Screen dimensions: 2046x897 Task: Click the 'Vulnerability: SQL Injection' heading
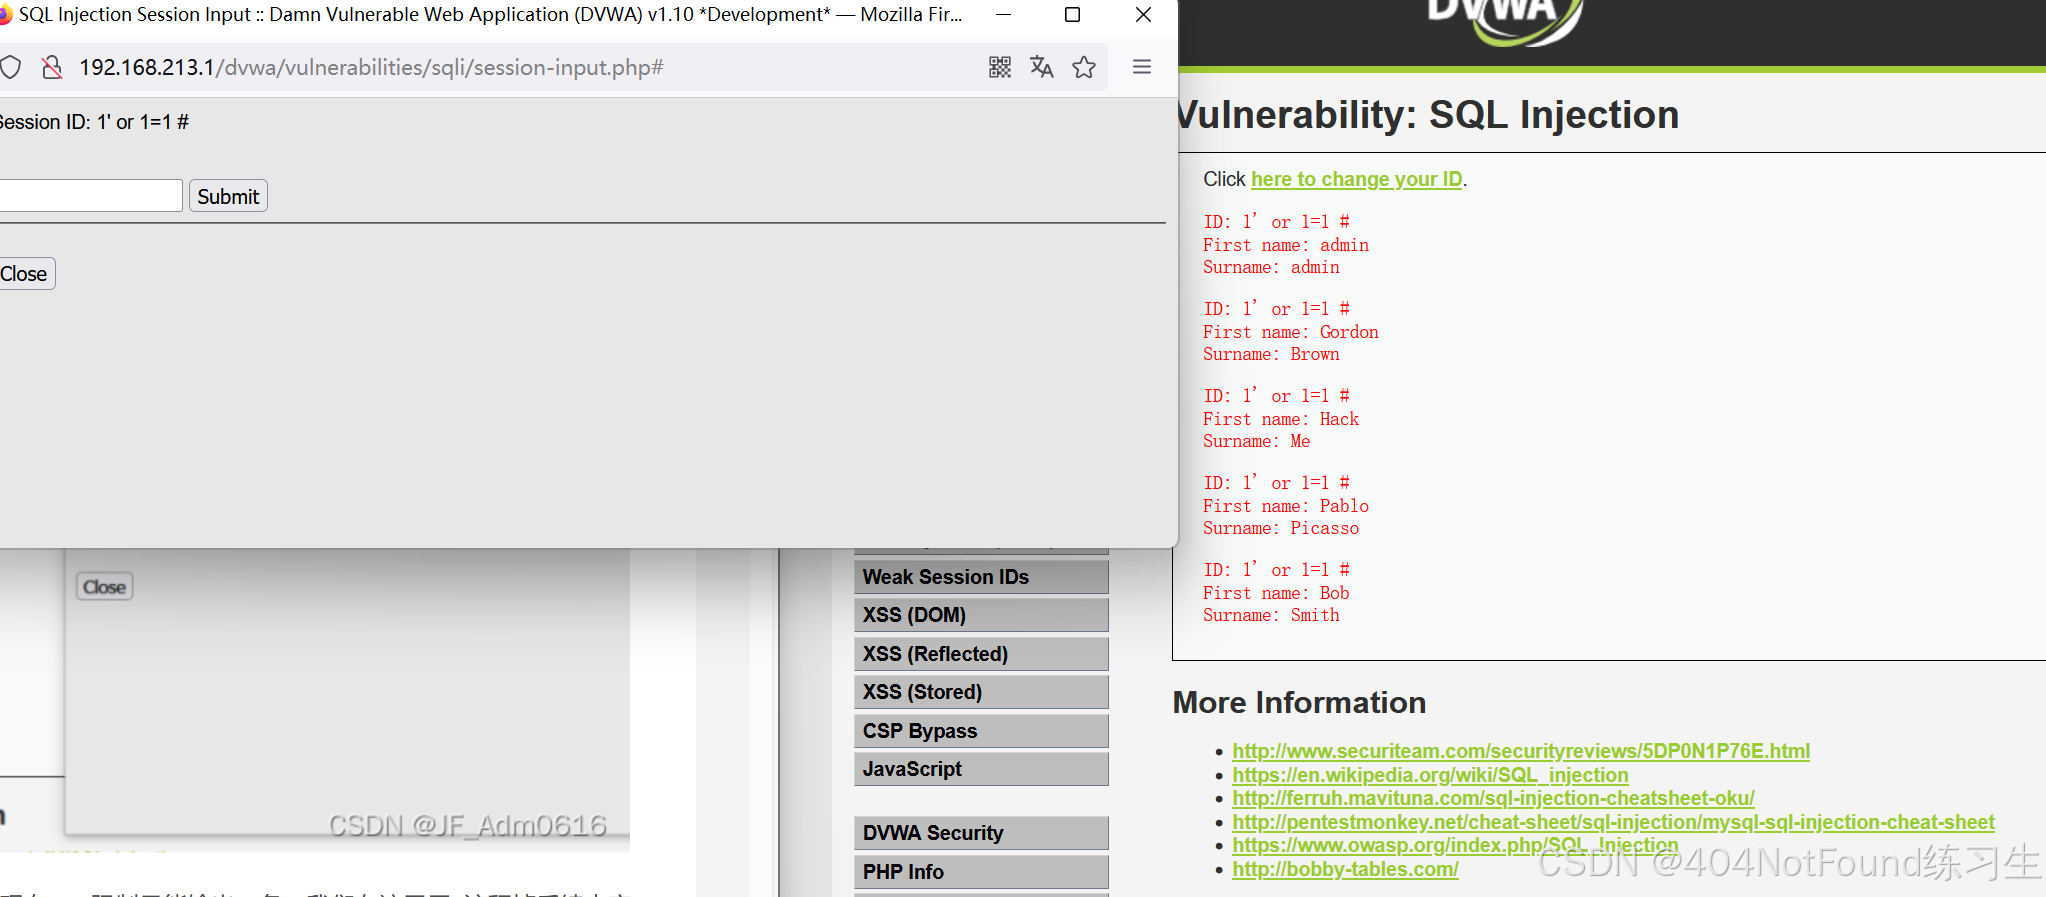point(1427,115)
